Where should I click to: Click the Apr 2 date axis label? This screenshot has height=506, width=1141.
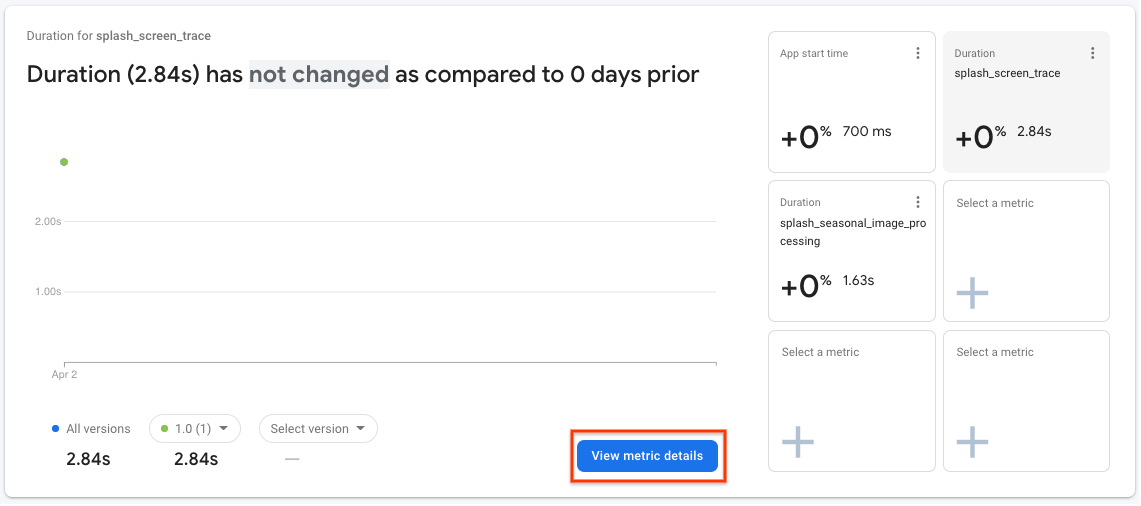coord(64,375)
